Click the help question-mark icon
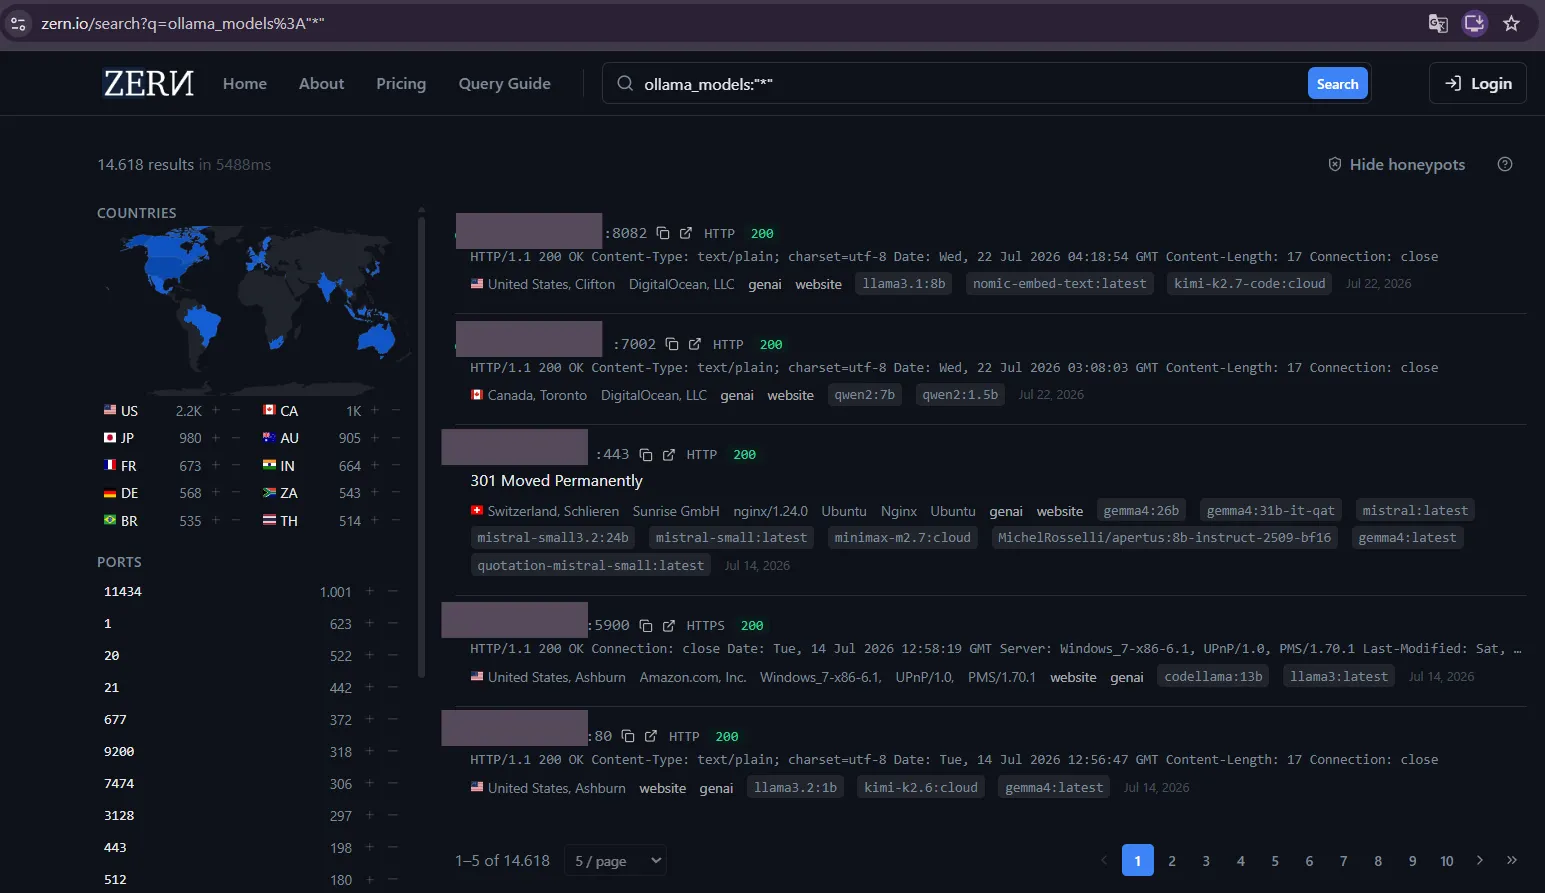Image resolution: width=1545 pixels, height=893 pixels. click(x=1505, y=164)
